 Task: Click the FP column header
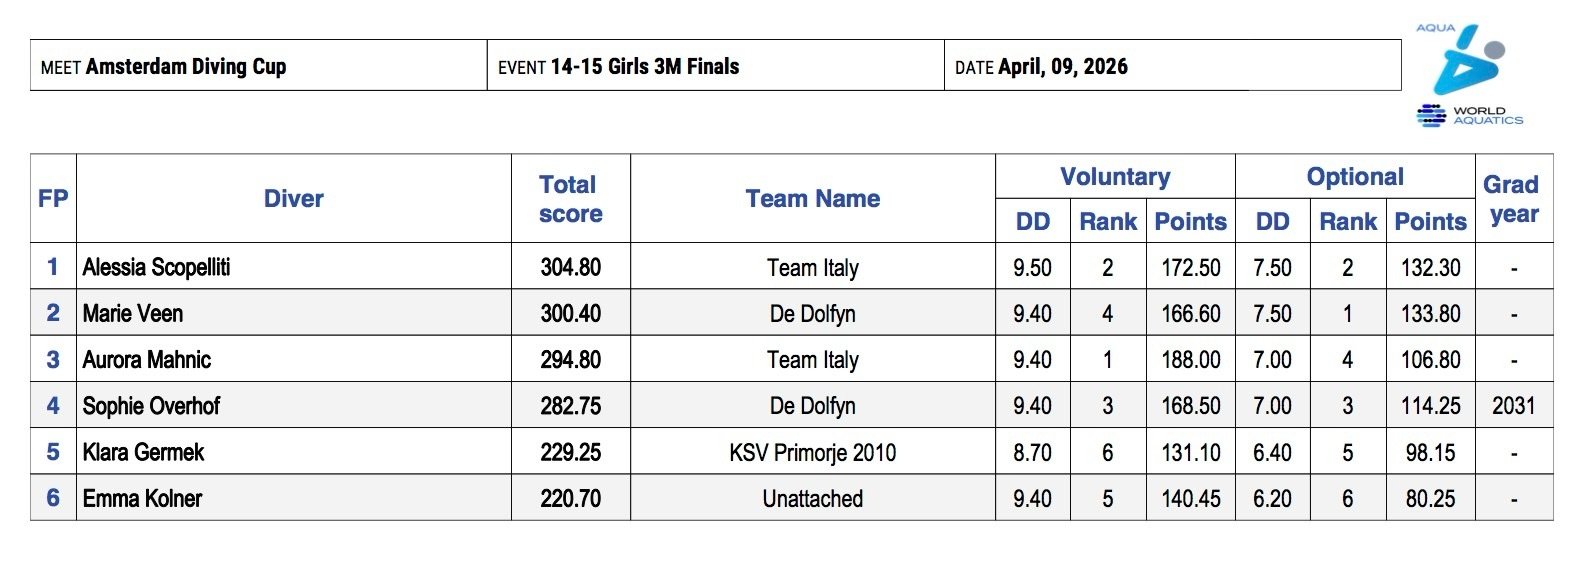click(x=53, y=198)
